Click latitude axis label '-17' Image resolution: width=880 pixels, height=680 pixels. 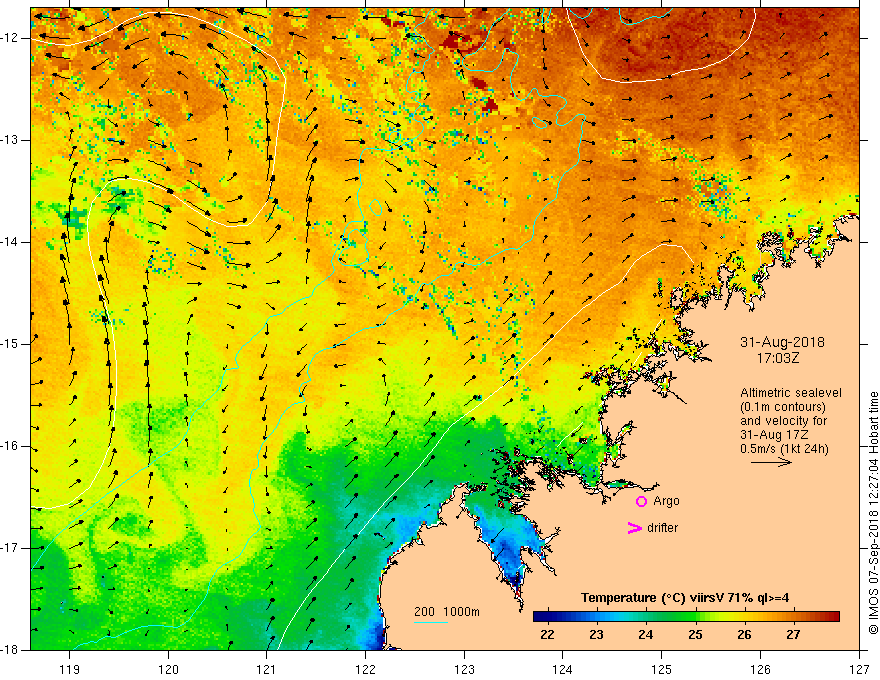coord(11,548)
